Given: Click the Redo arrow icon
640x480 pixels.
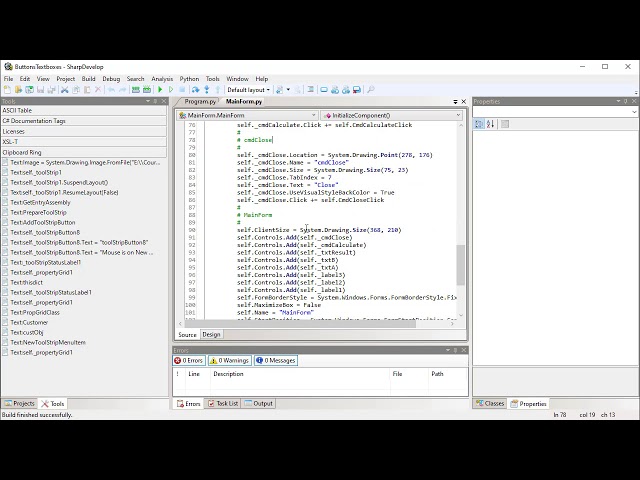Looking at the screenshot, I should 122,90.
